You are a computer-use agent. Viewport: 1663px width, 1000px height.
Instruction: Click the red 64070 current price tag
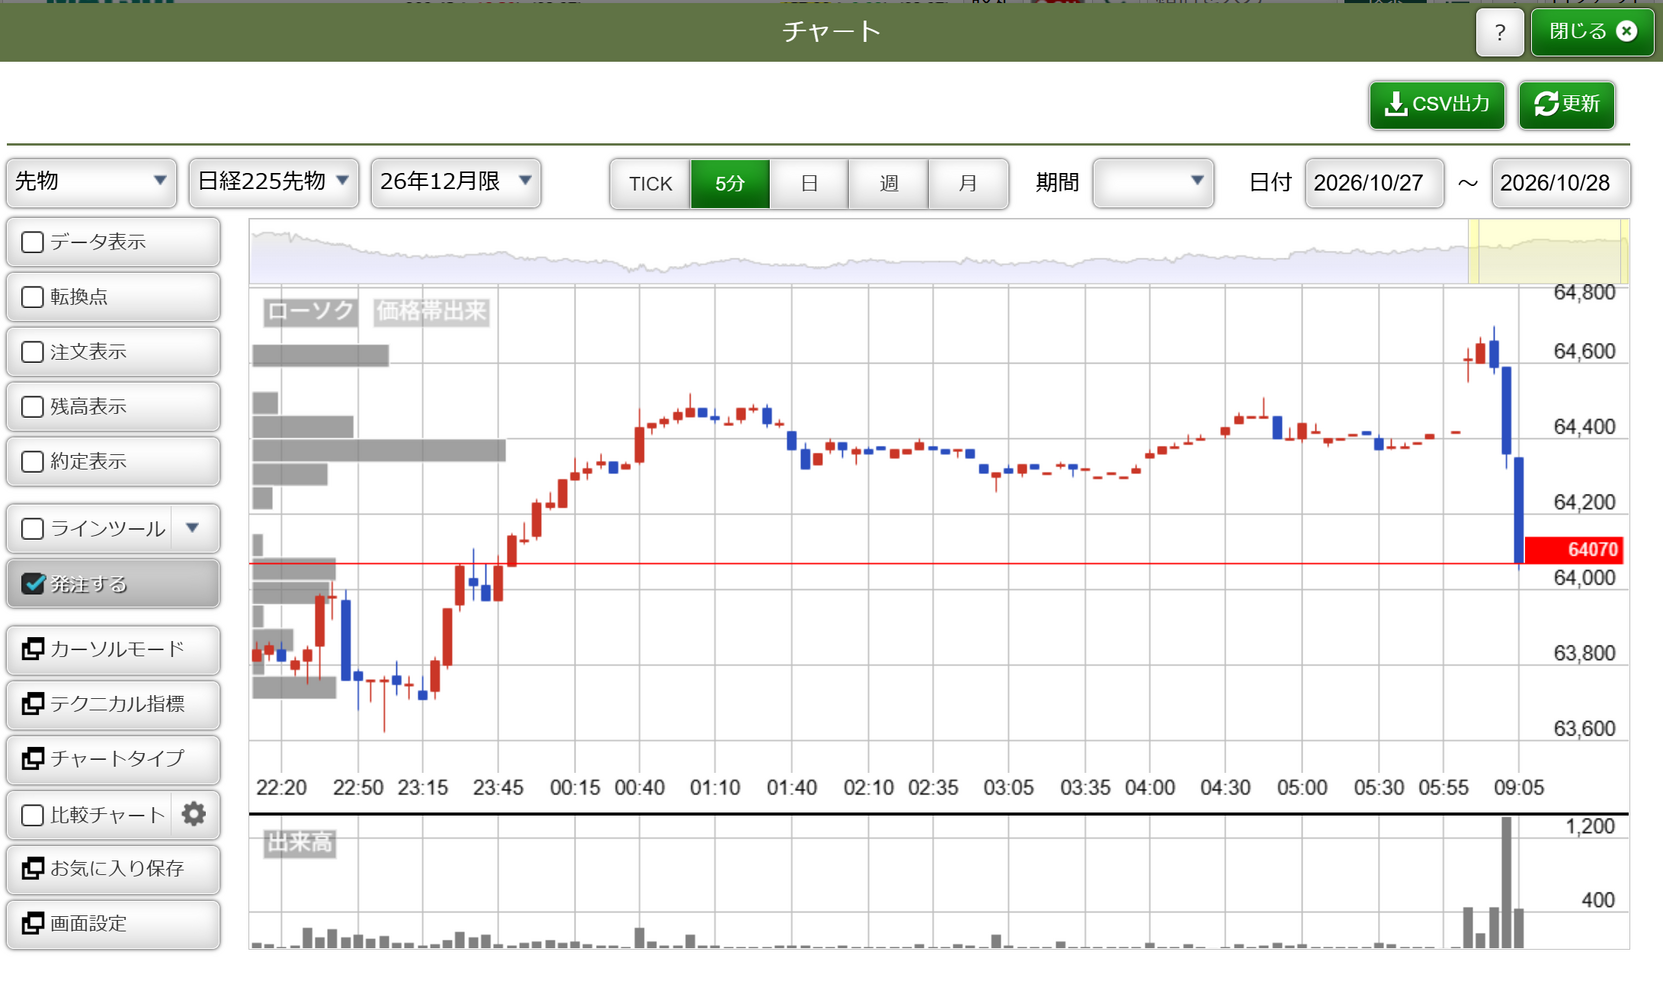click(x=1575, y=550)
